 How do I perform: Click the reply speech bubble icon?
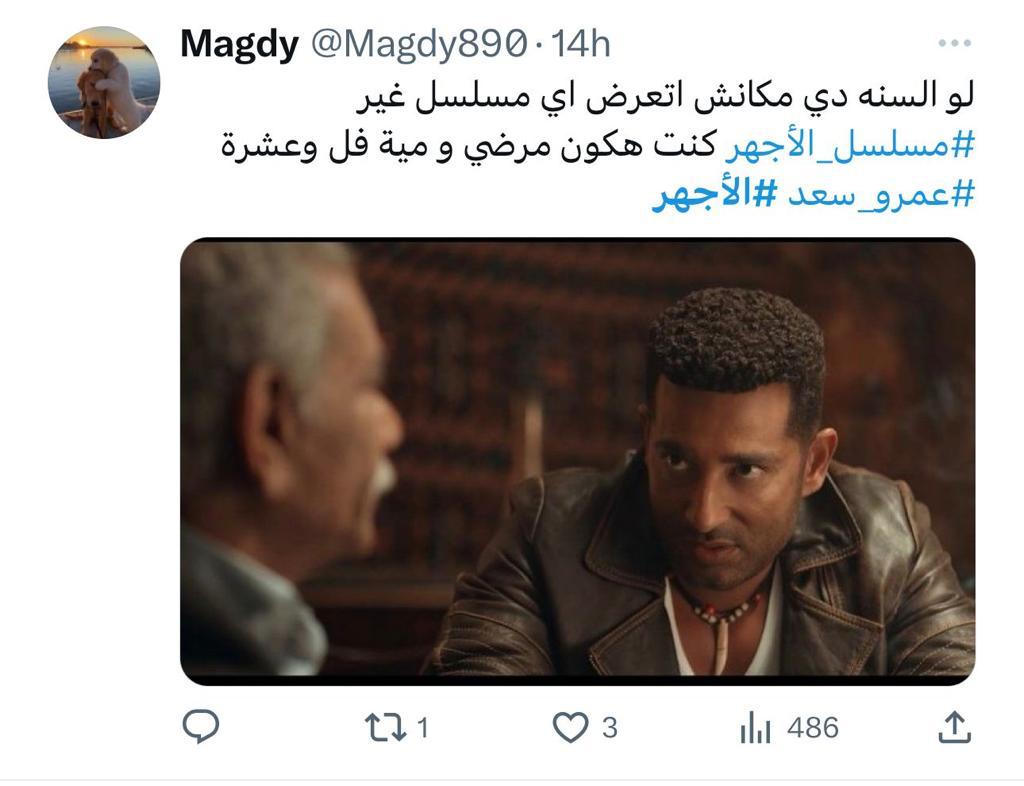coord(200,727)
